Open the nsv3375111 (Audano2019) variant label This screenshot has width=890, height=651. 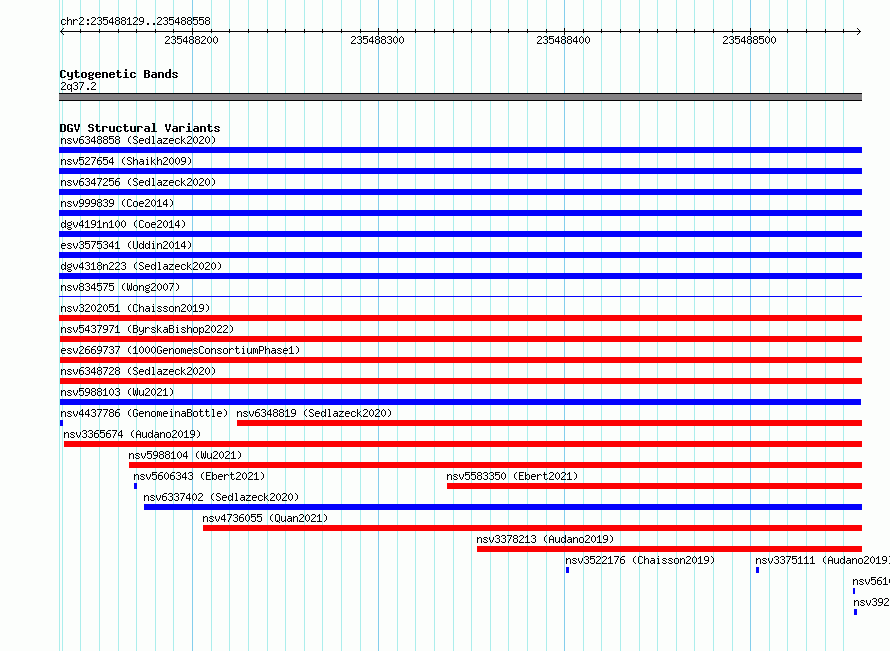[822, 560]
